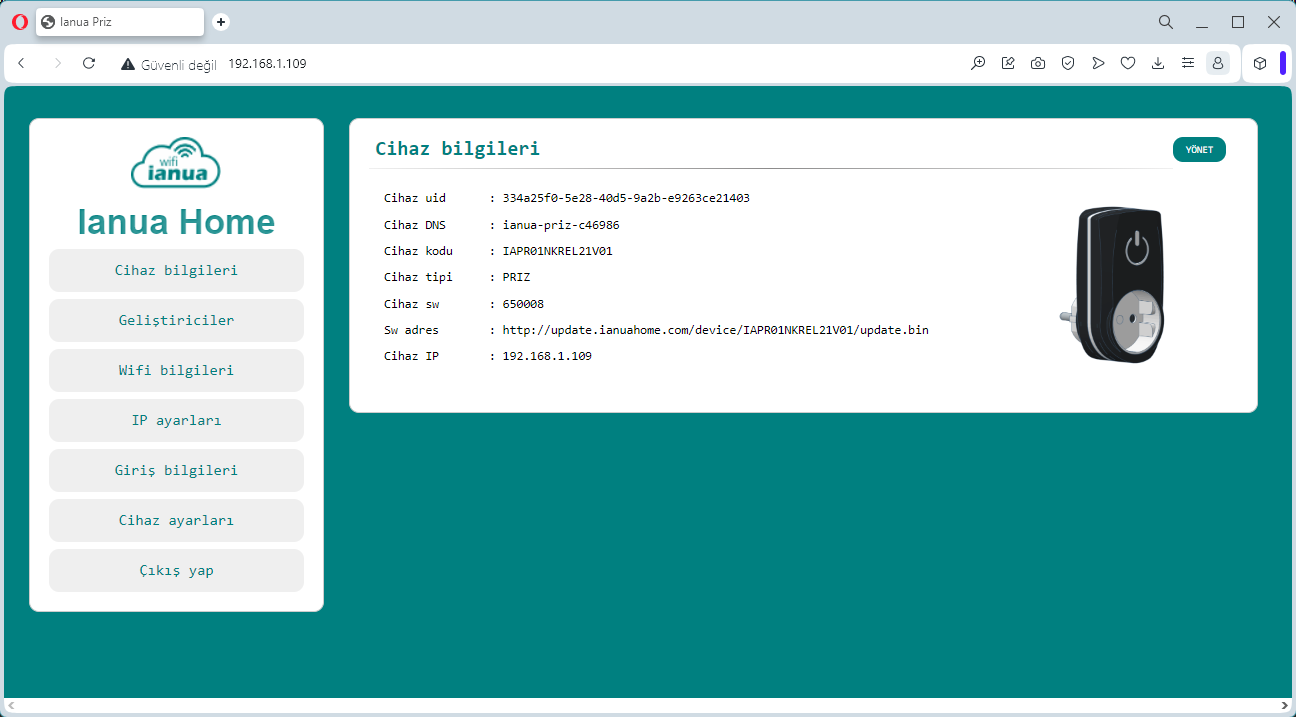Click the purple sidebar strip icon
This screenshot has width=1296, height=717.
point(1282,63)
